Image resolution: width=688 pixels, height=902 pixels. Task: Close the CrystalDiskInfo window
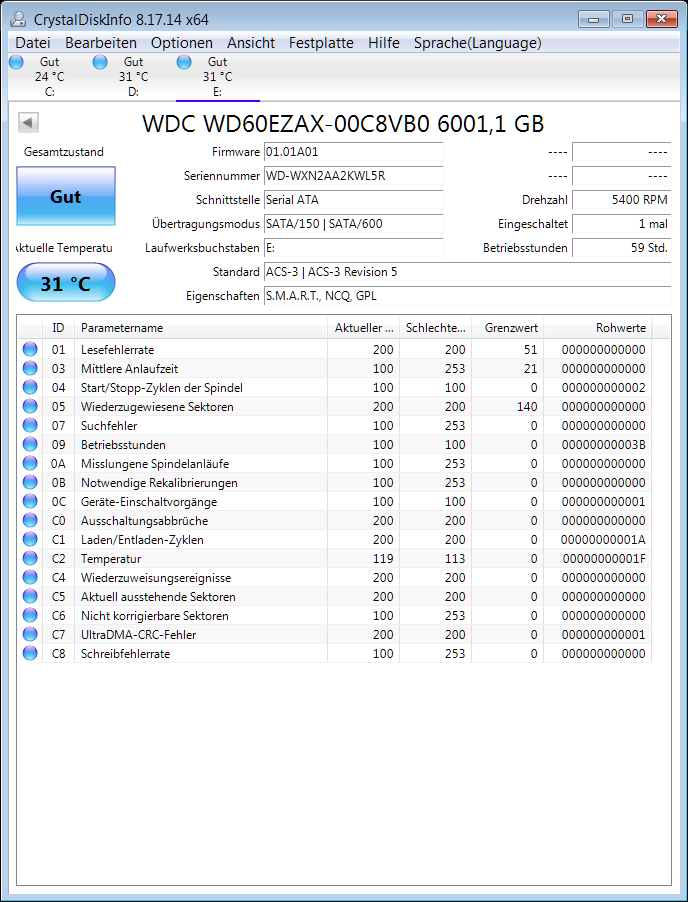click(662, 19)
